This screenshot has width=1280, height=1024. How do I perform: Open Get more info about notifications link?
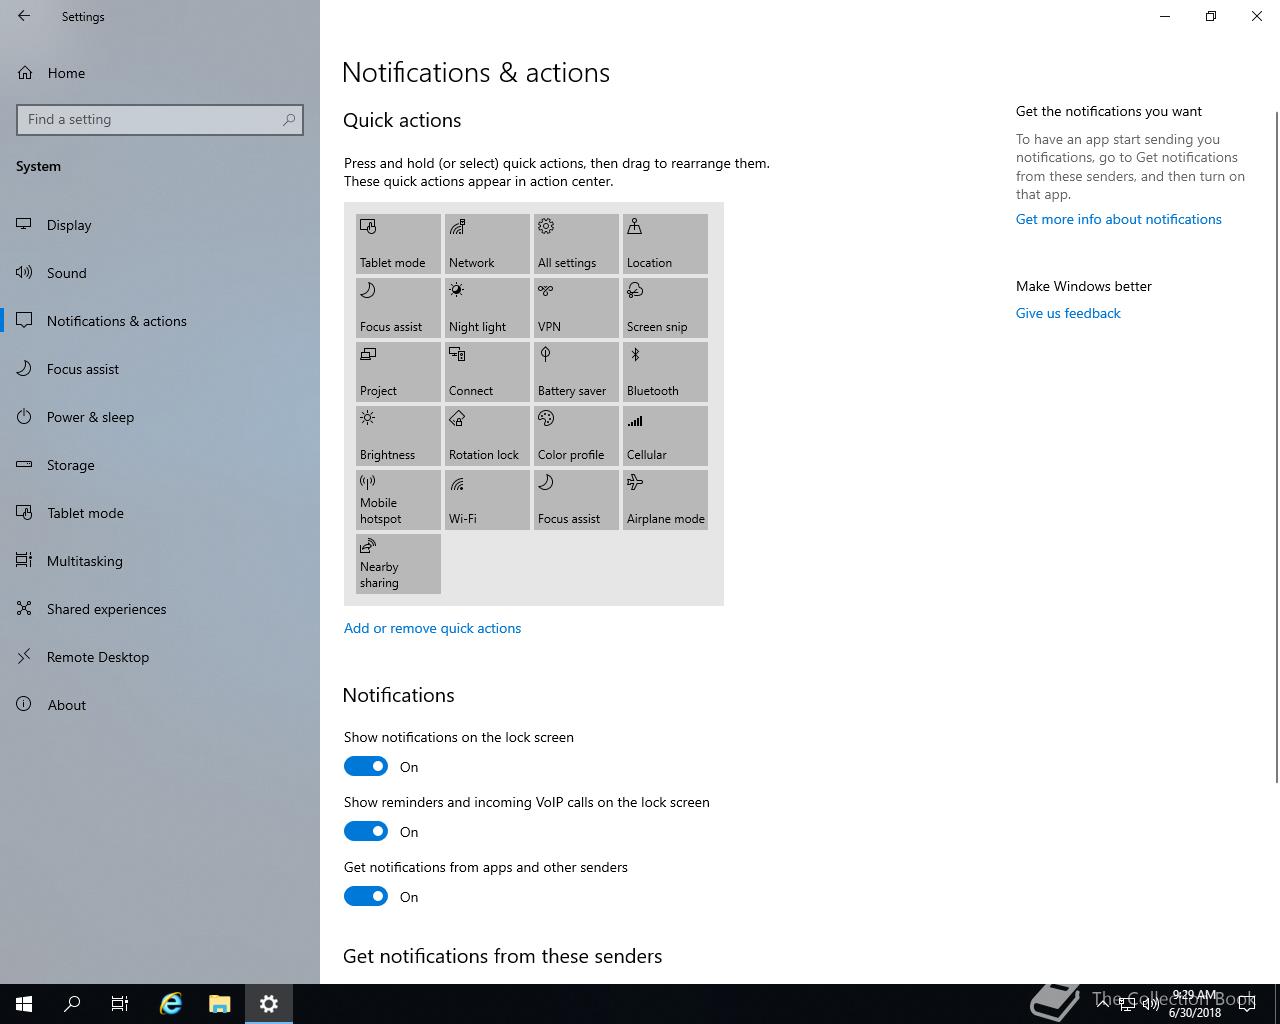[1118, 219]
